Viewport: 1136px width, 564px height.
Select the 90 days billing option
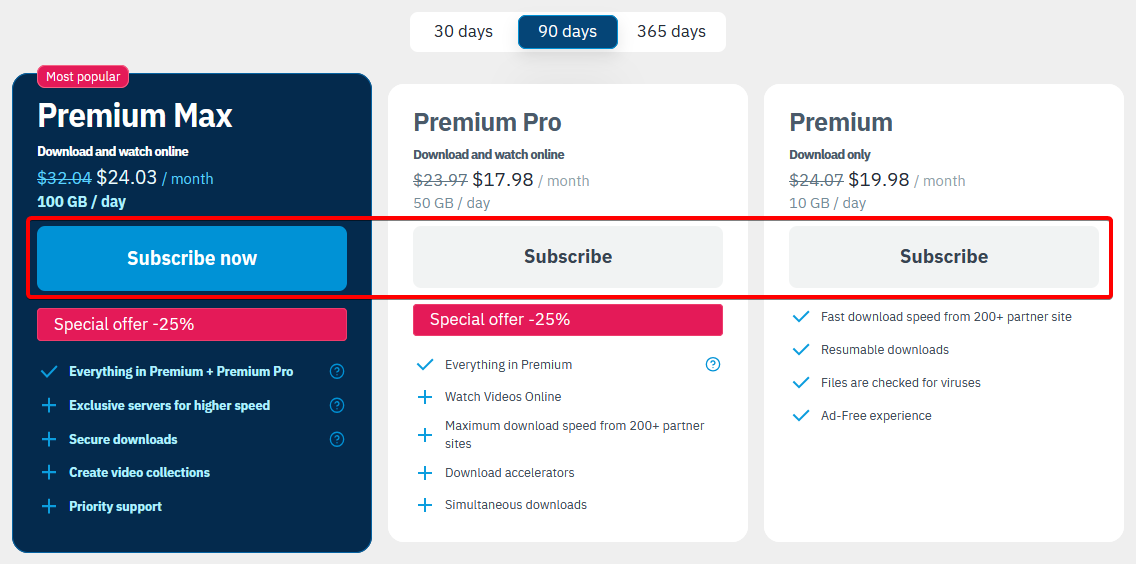(567, 32)
